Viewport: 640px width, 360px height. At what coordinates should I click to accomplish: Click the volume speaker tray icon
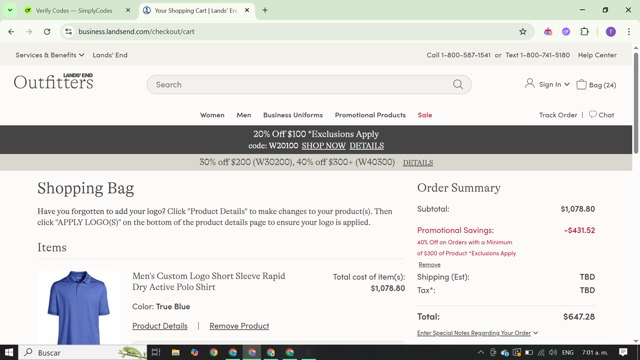553,352
